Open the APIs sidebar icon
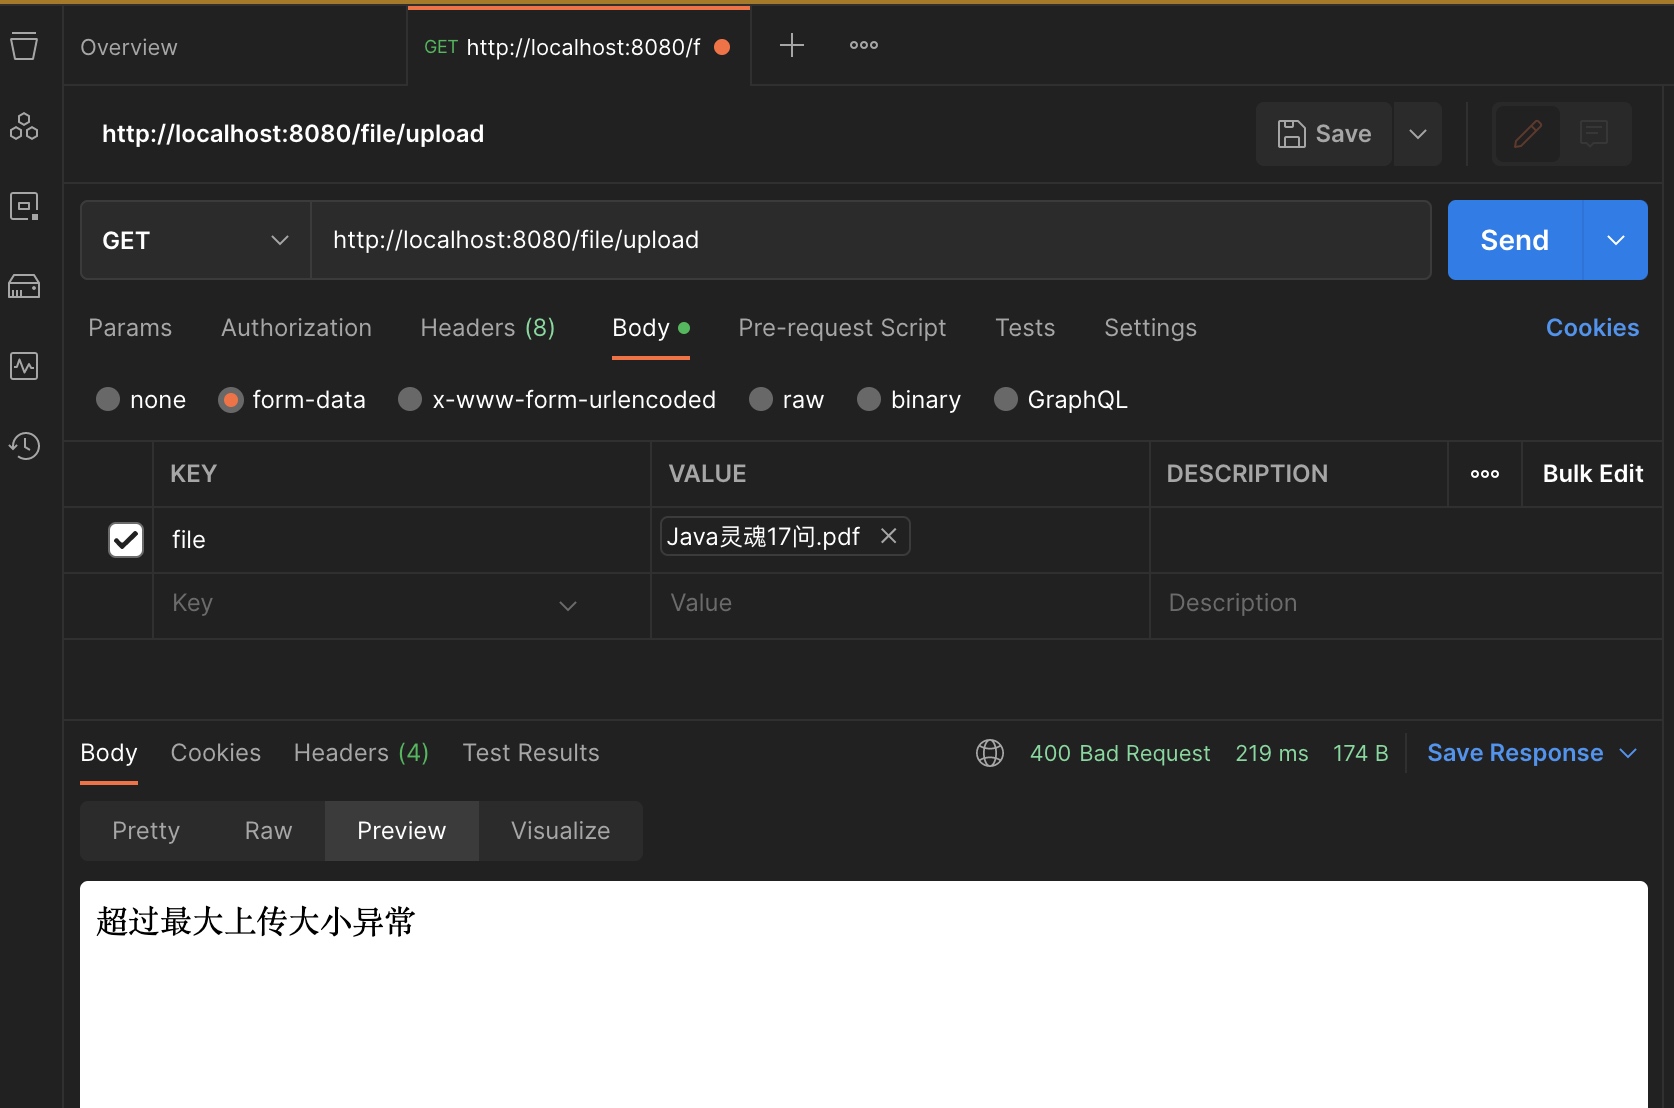This screenshot has height=1108, width=1674. pos(24,126)
